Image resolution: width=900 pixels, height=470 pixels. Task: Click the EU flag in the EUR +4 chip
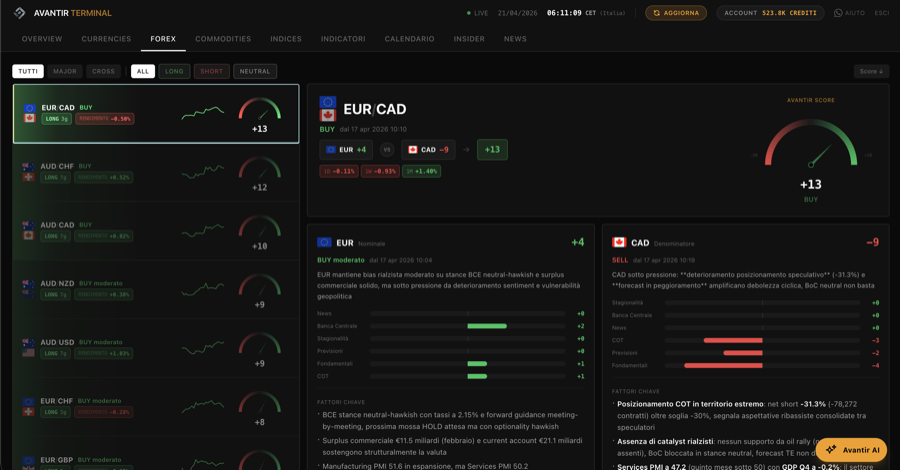[x=331, y=150]
